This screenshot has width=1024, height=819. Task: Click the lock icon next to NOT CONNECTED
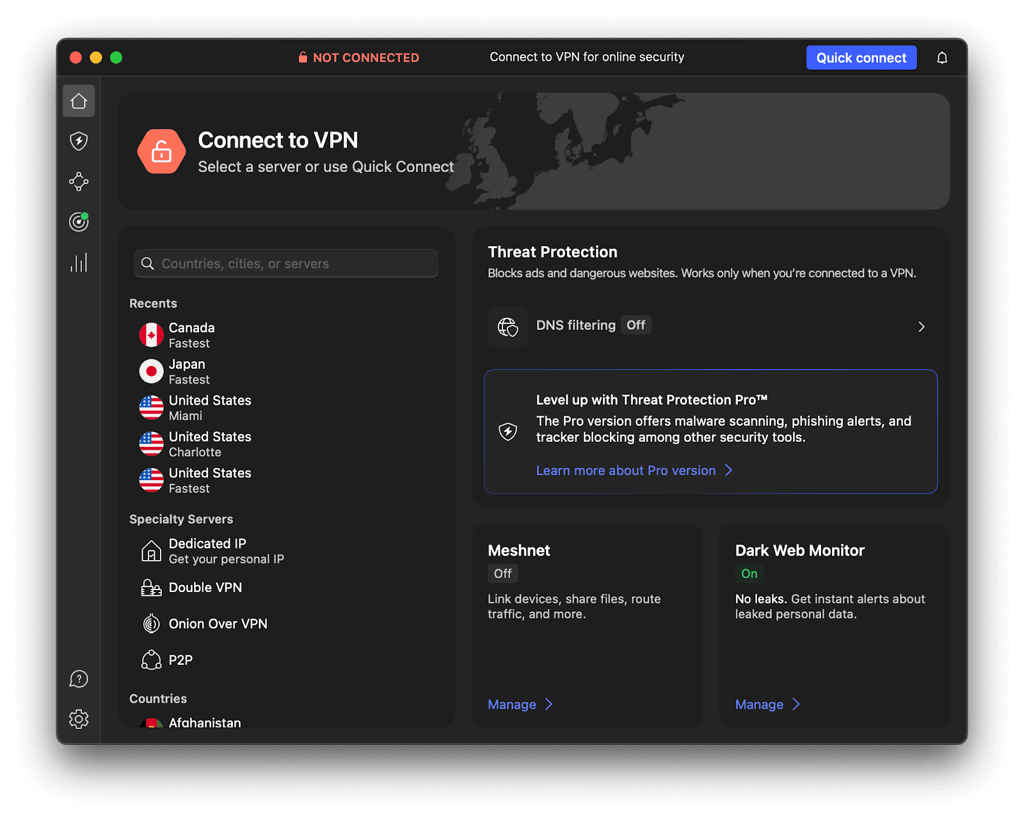[302, 57]
